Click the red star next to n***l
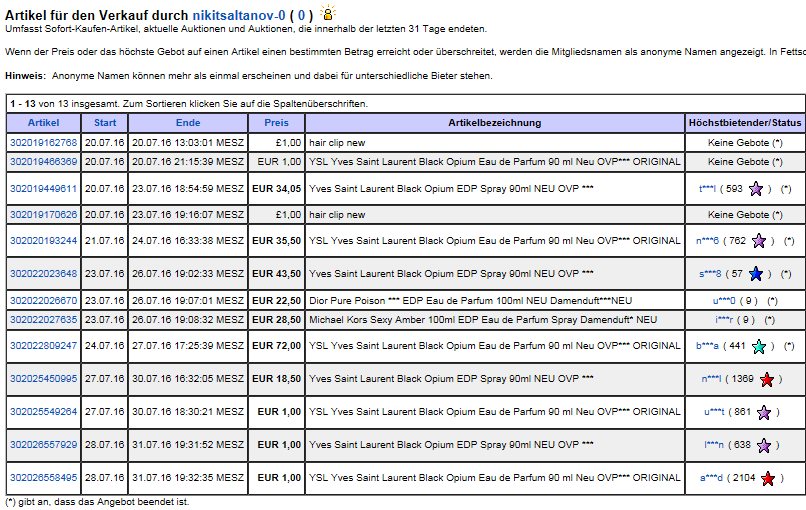Image resolution: width=806 pixels, height=510 pixels. 767,379
